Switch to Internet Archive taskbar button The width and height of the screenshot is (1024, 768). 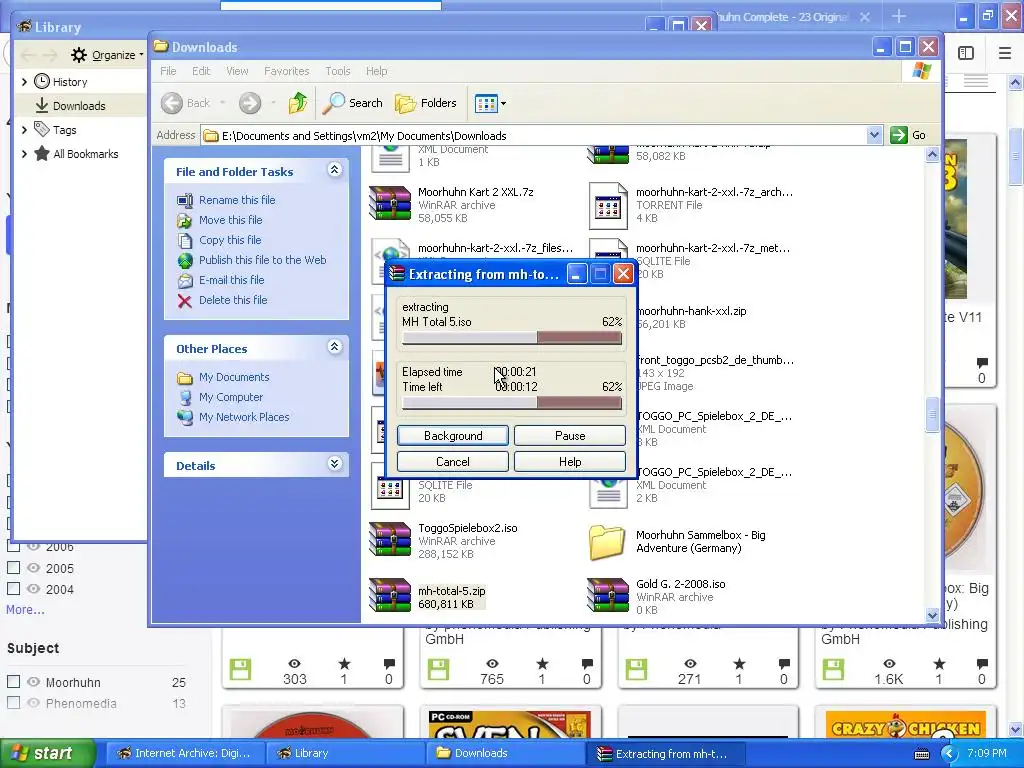tap(185, 753)
